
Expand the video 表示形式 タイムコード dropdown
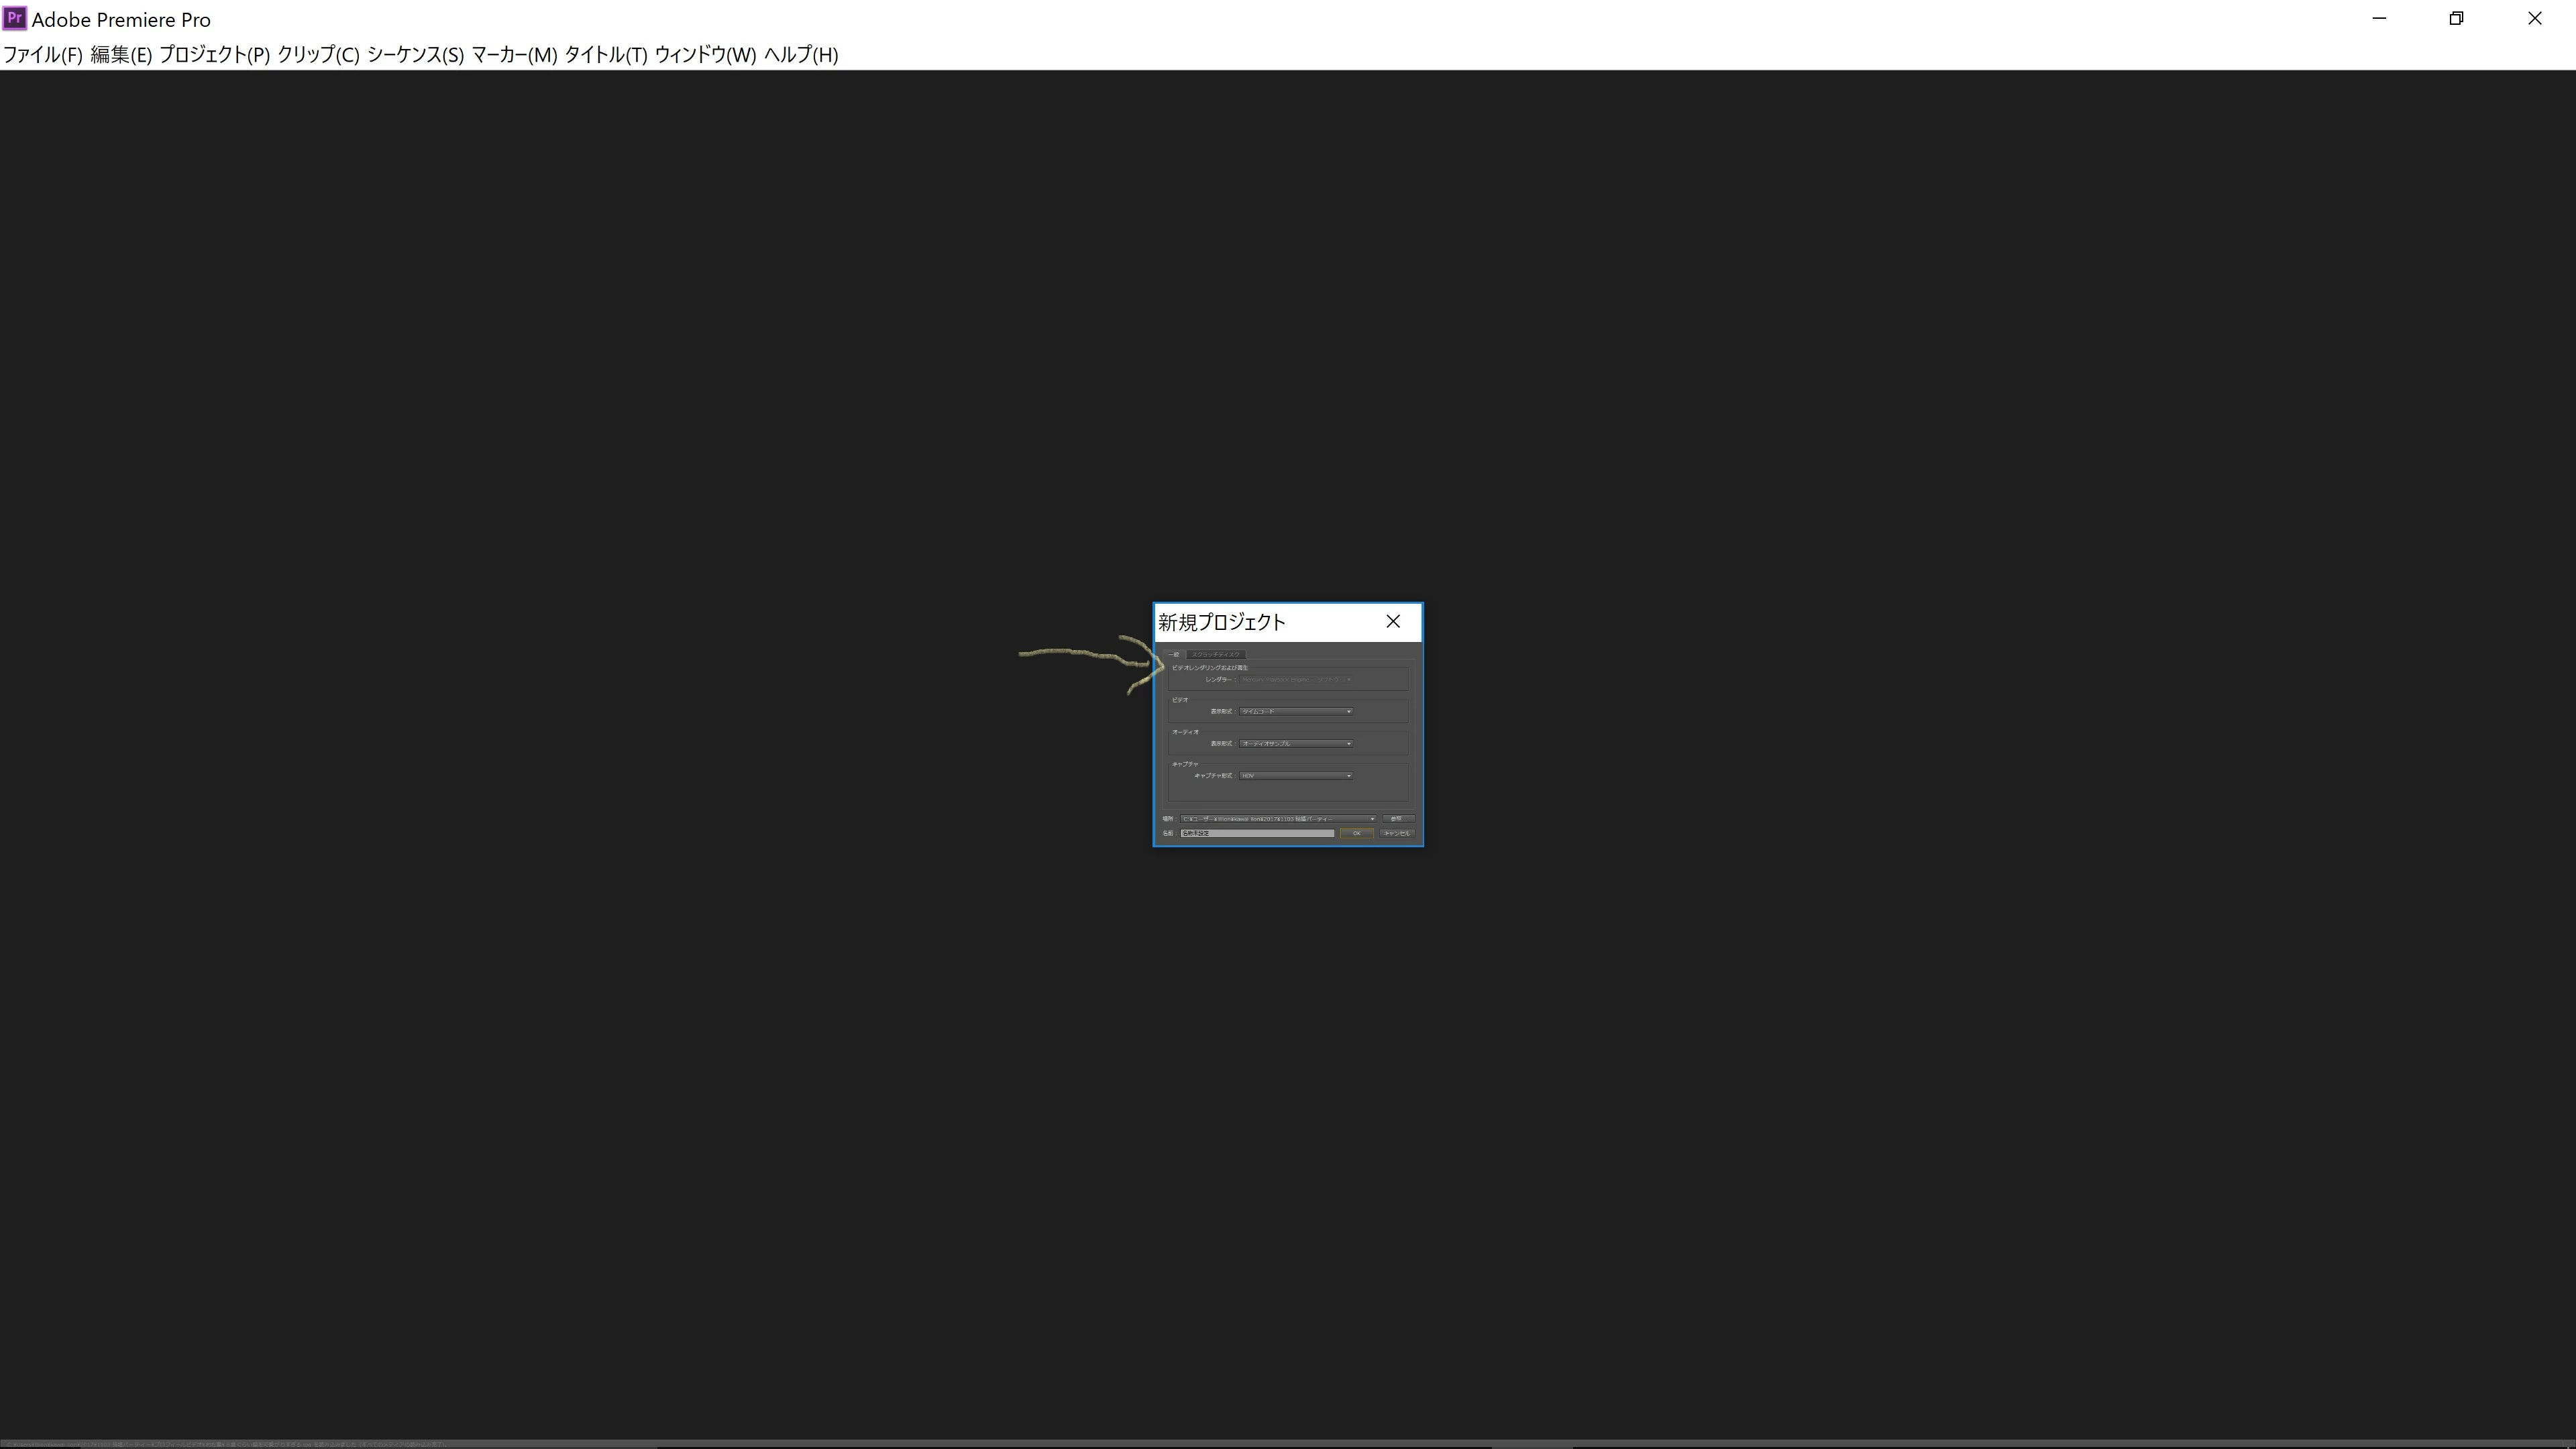1296,712
